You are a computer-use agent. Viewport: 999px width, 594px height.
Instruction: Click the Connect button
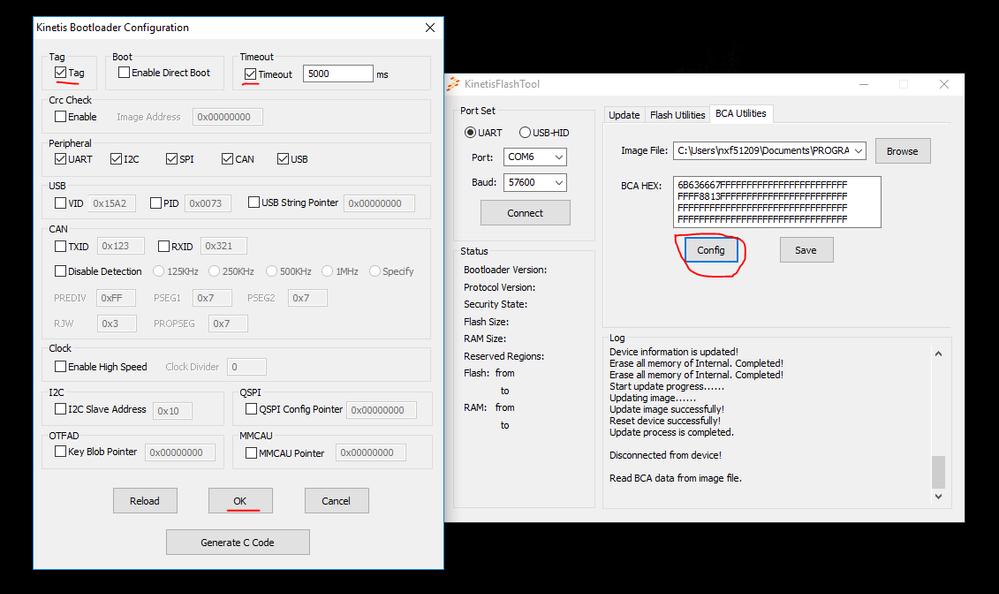(x=525, y=213)
